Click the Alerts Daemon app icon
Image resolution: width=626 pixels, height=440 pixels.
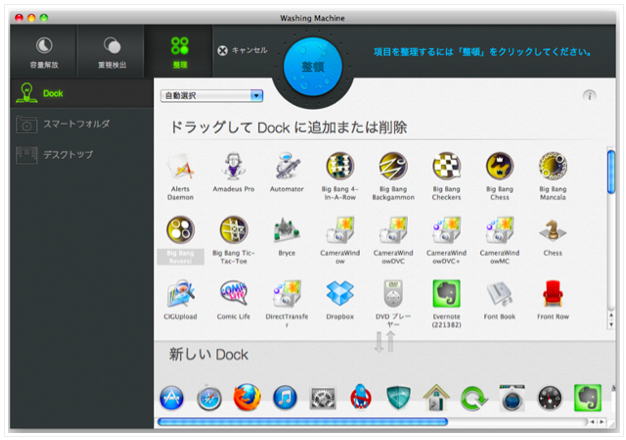pos(180,166)
